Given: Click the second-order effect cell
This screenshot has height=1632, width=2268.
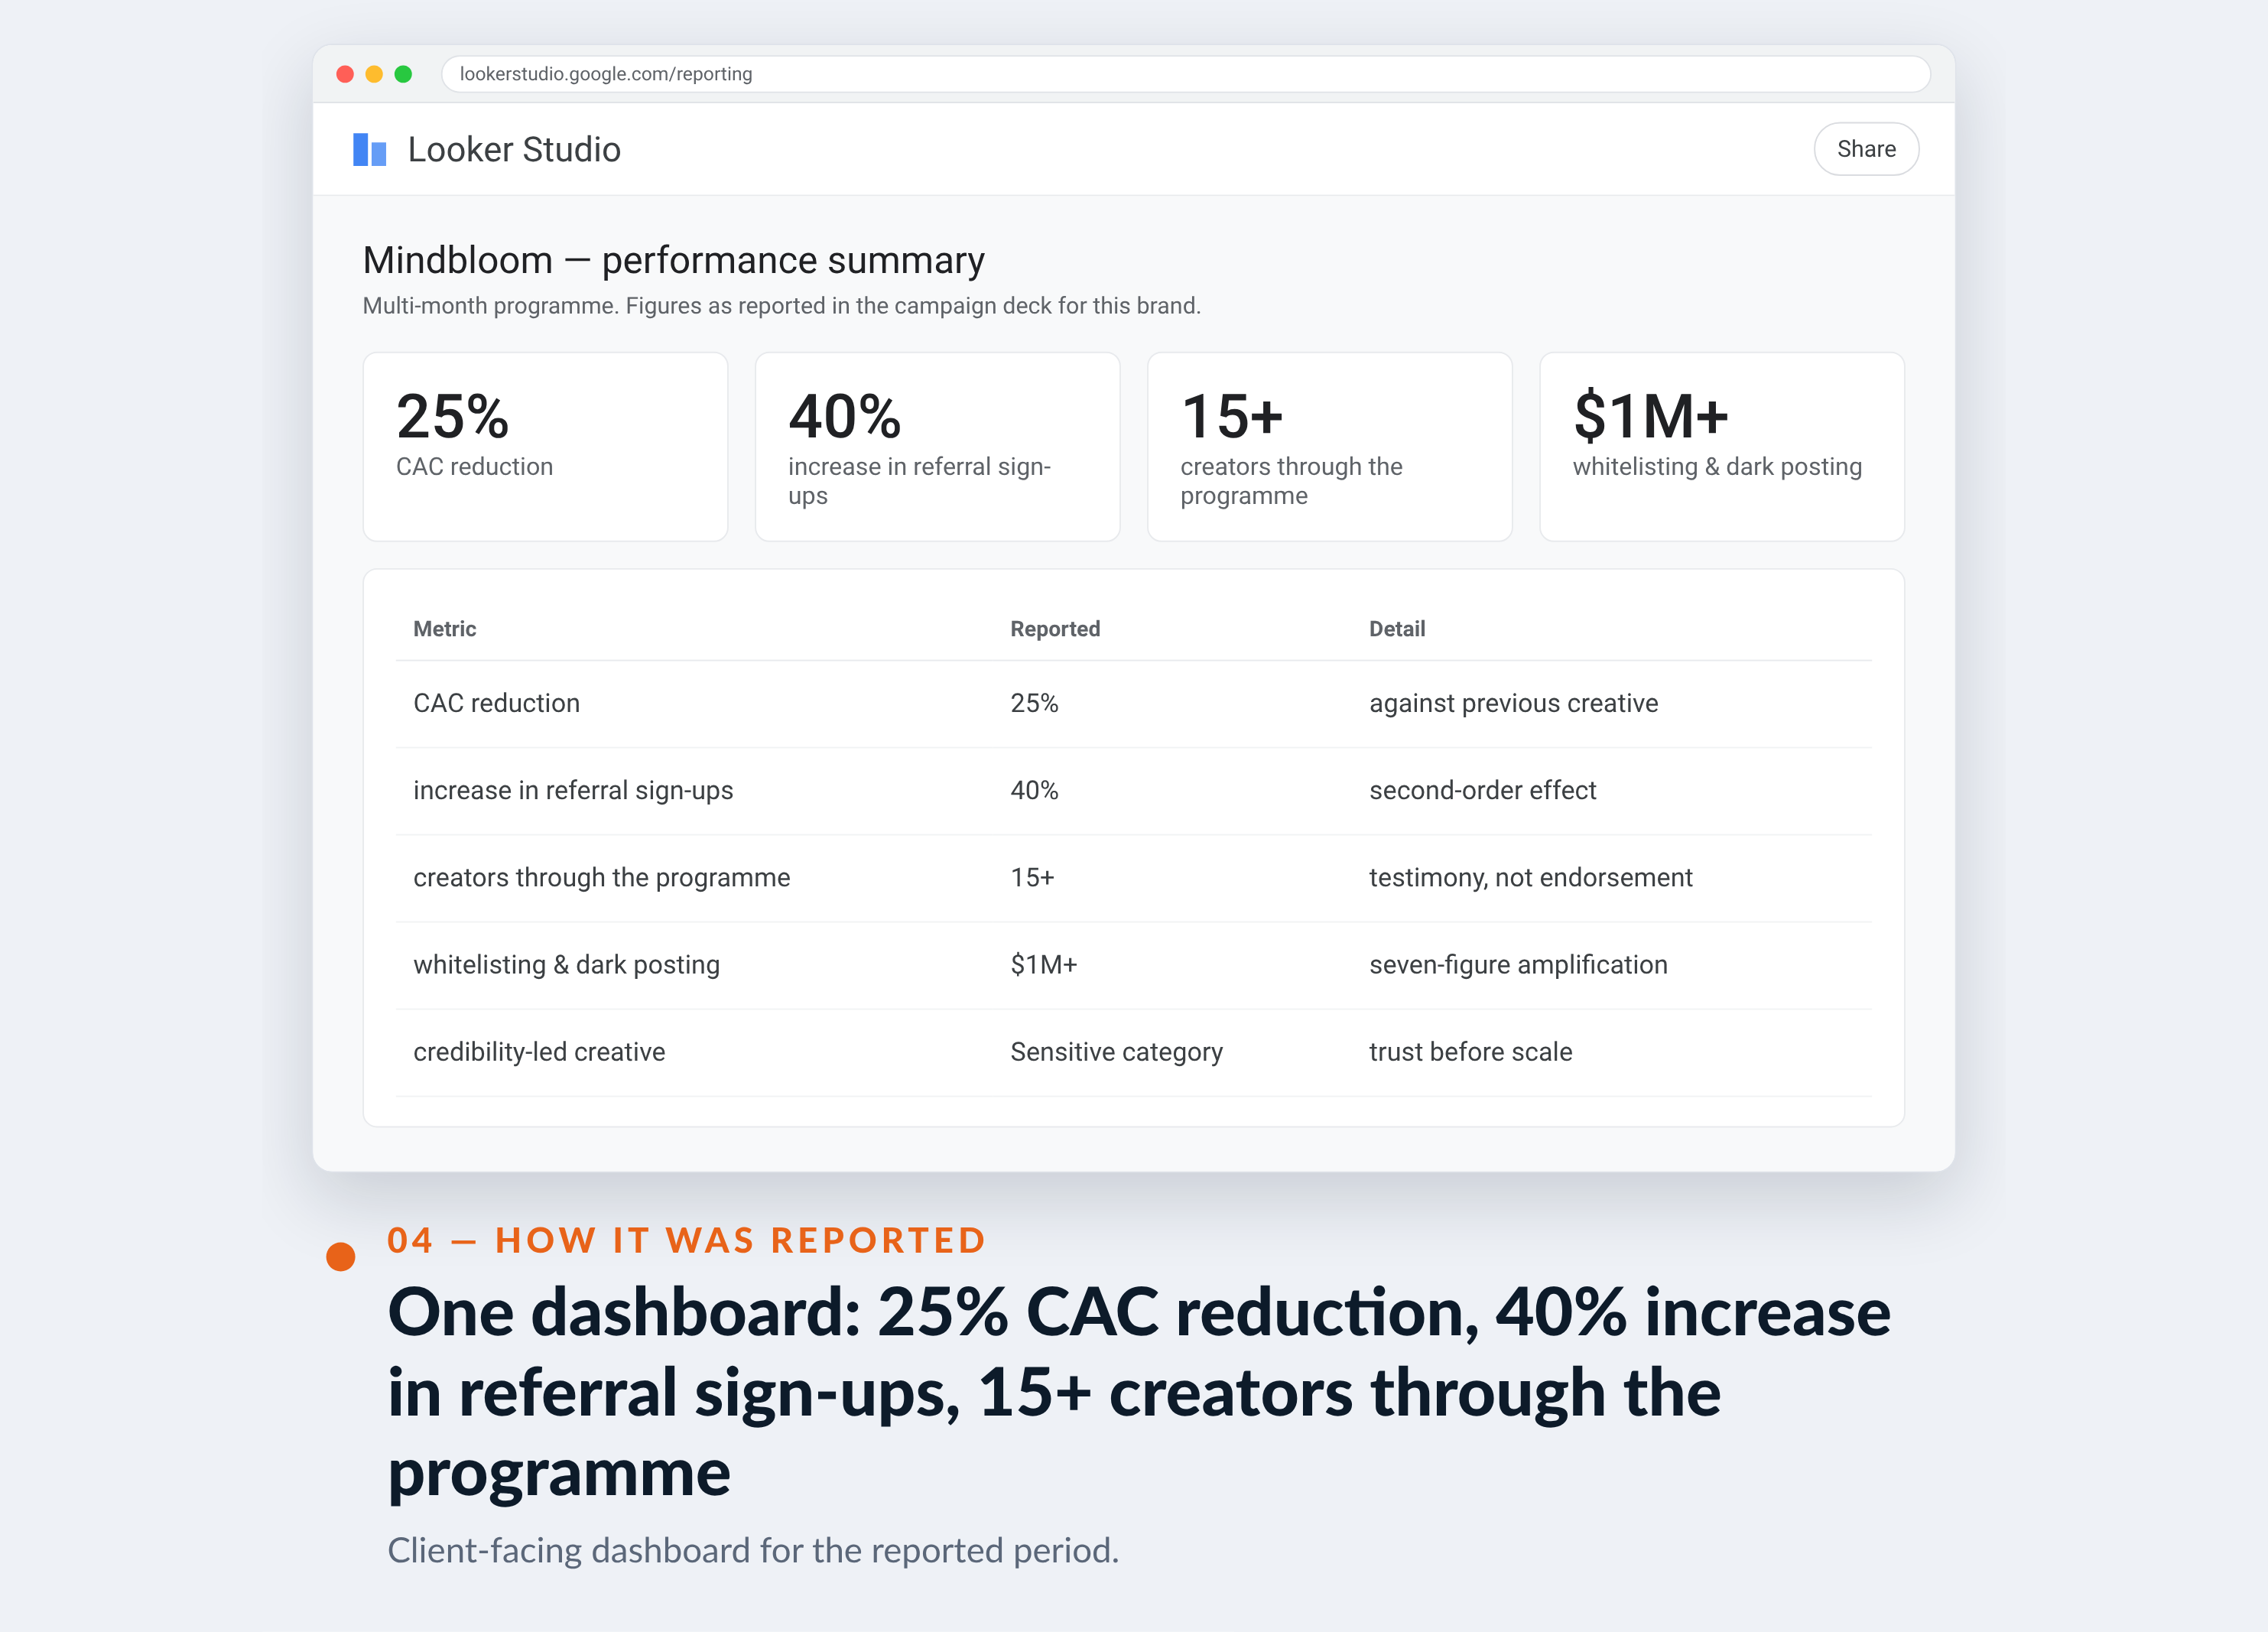Looking at the screenshot, I should tap(1482, 790).
